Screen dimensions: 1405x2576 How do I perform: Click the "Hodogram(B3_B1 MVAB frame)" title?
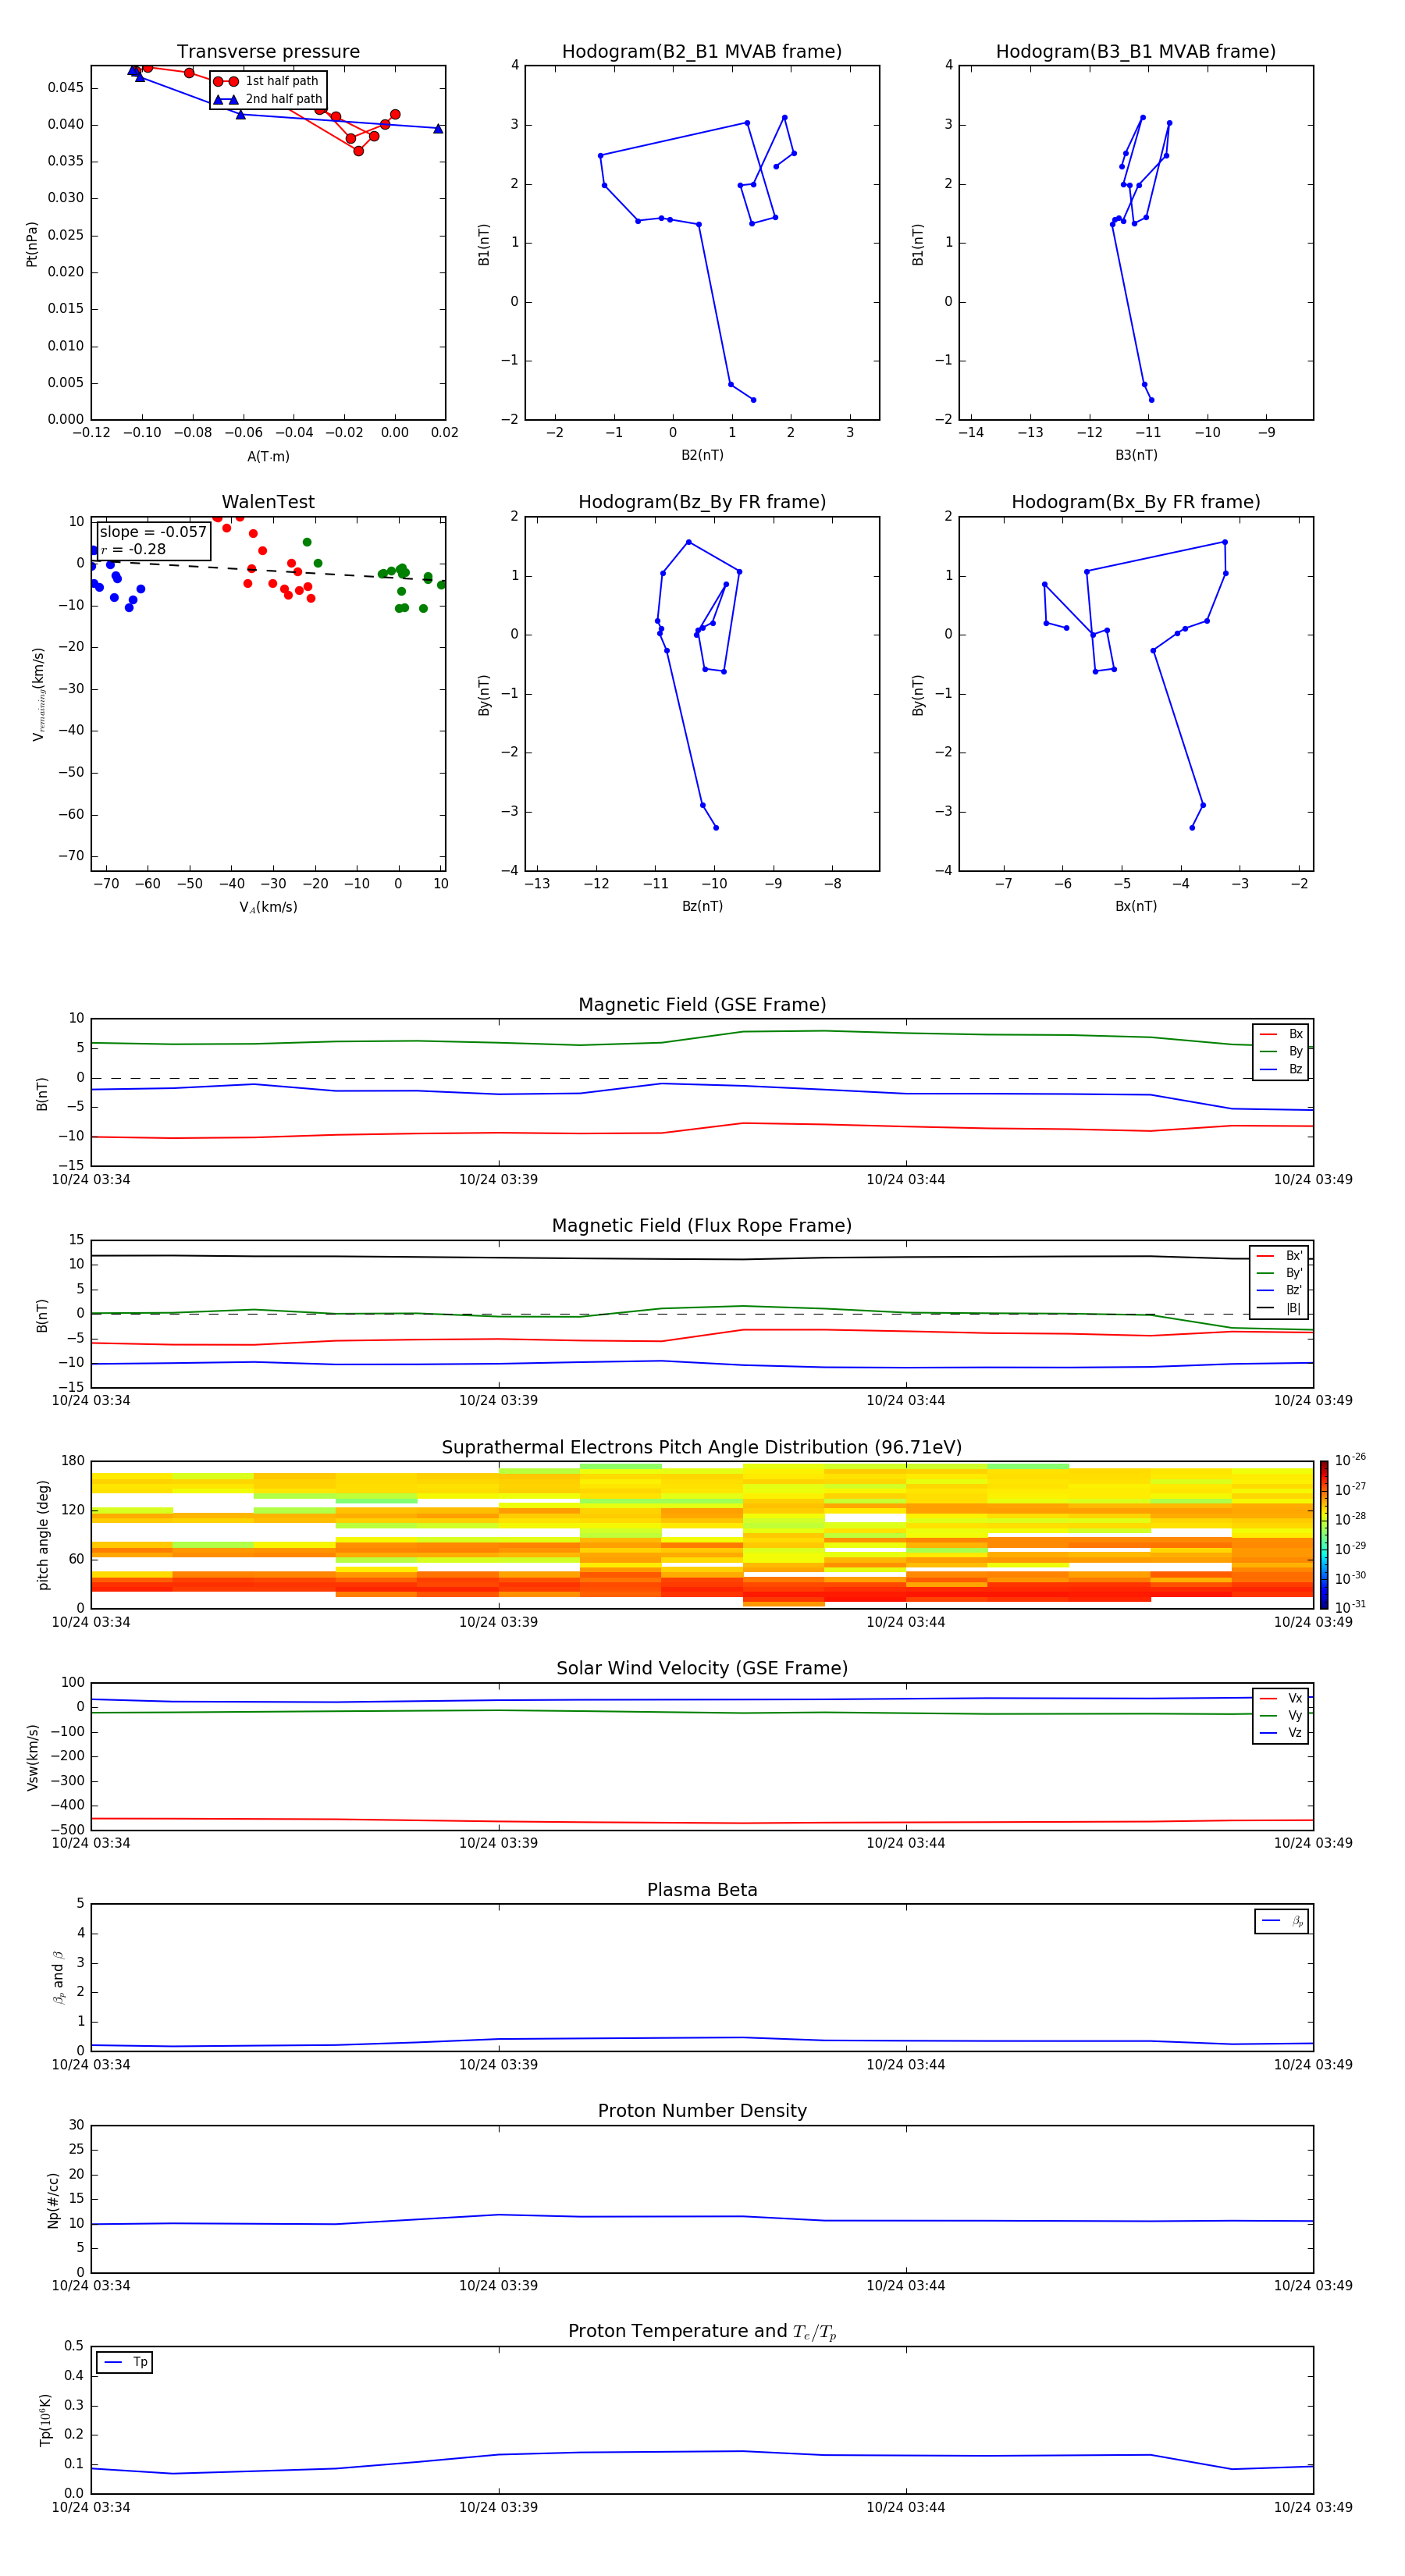coord(1136,52)
